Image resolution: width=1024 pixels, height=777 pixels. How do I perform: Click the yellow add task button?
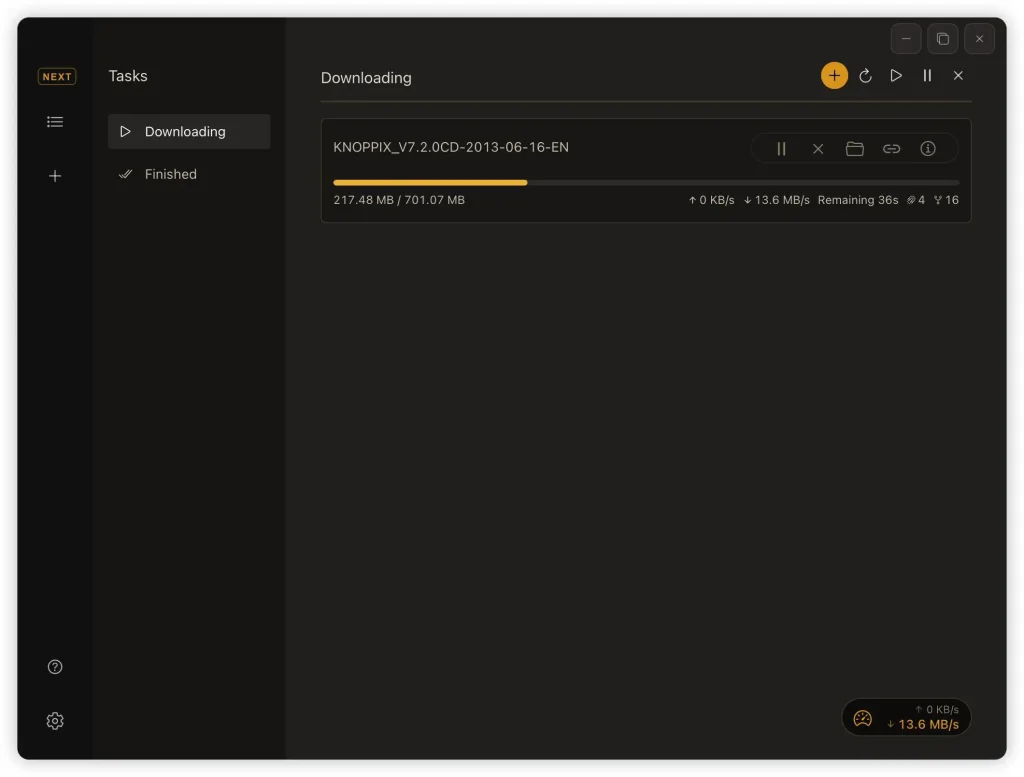tap(834, 76)
